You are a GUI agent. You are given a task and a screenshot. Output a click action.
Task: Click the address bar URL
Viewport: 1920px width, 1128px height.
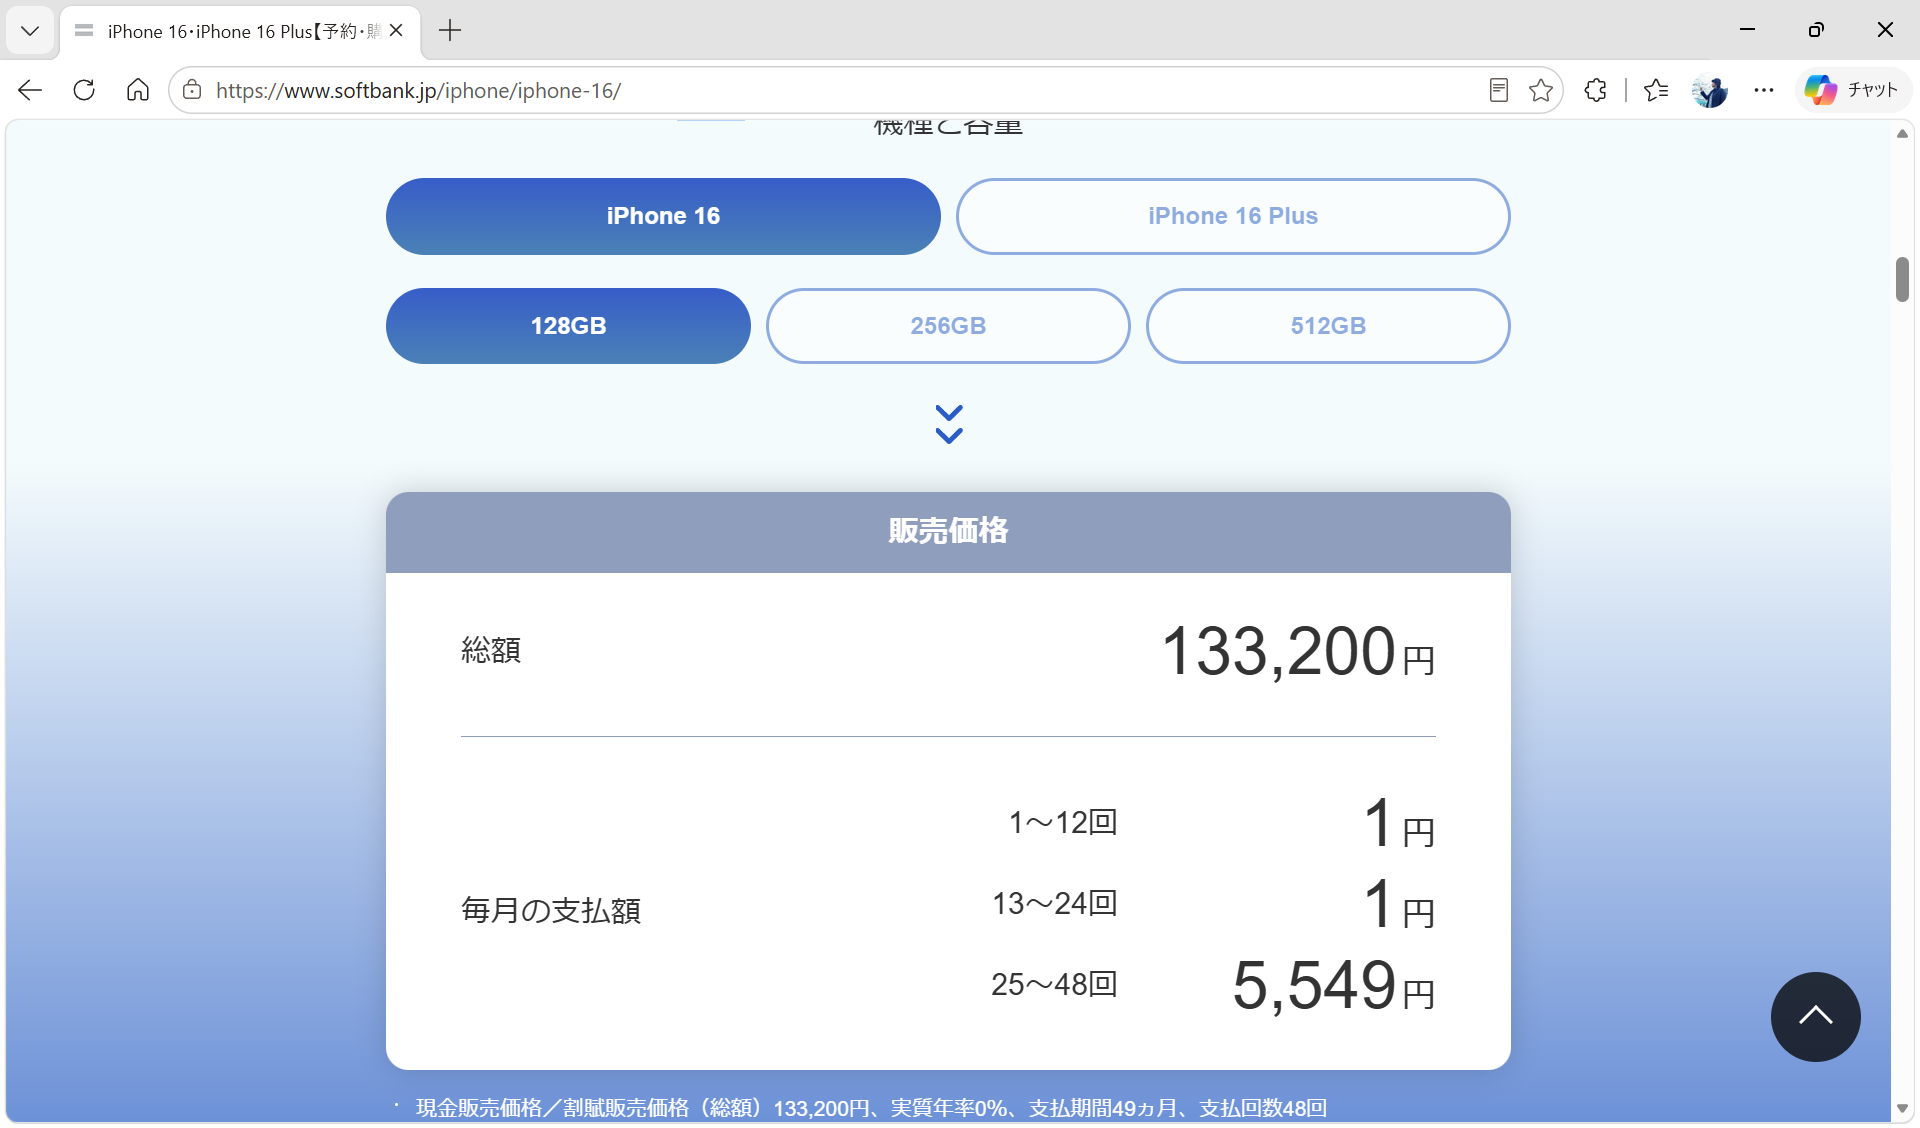pos(418,90)
